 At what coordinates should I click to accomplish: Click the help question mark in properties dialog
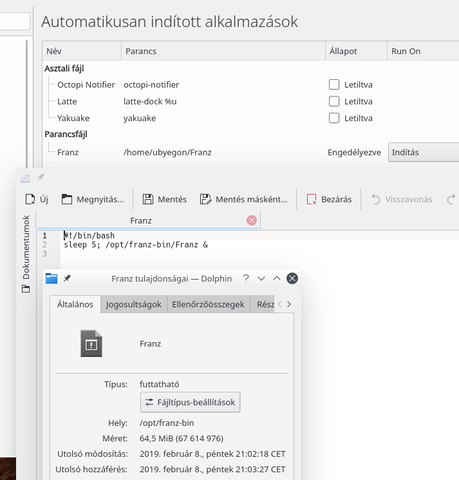[246, 278]
